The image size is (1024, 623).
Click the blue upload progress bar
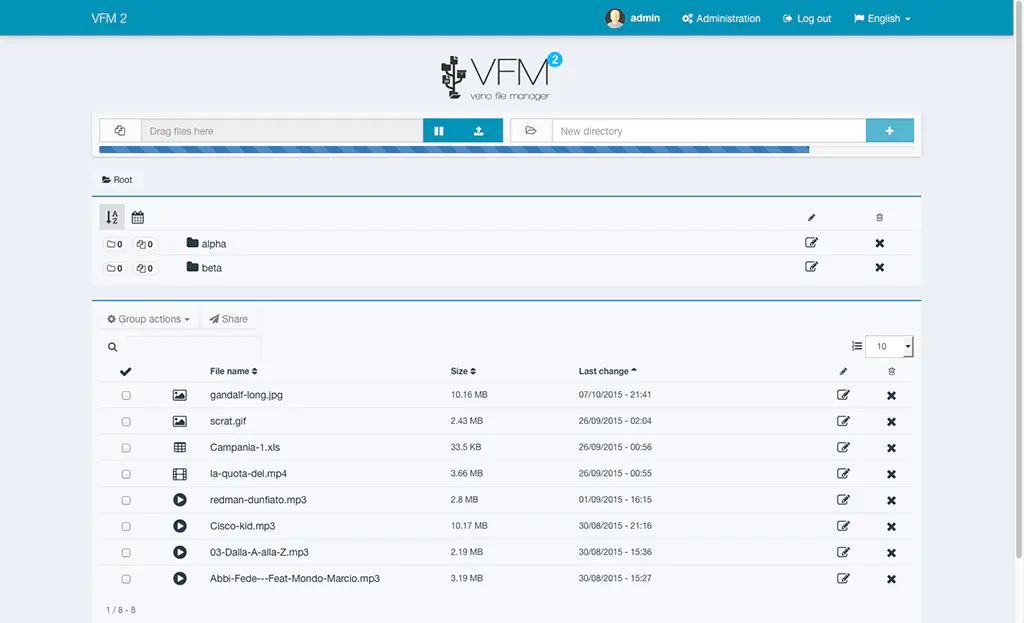point(453,150)
